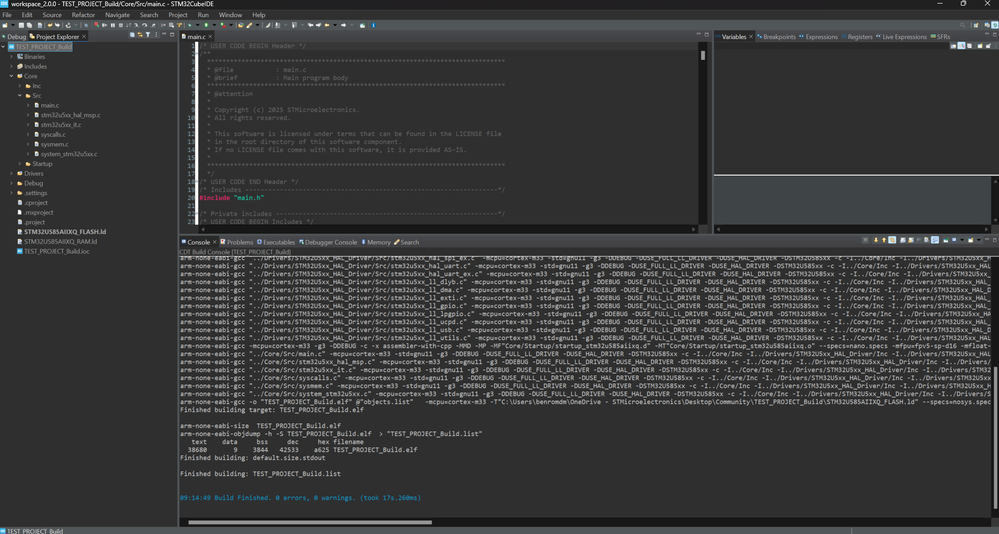
Task: Select the STM32U585AIIXQ_FLASH.ld file
Action: [64, 232]
